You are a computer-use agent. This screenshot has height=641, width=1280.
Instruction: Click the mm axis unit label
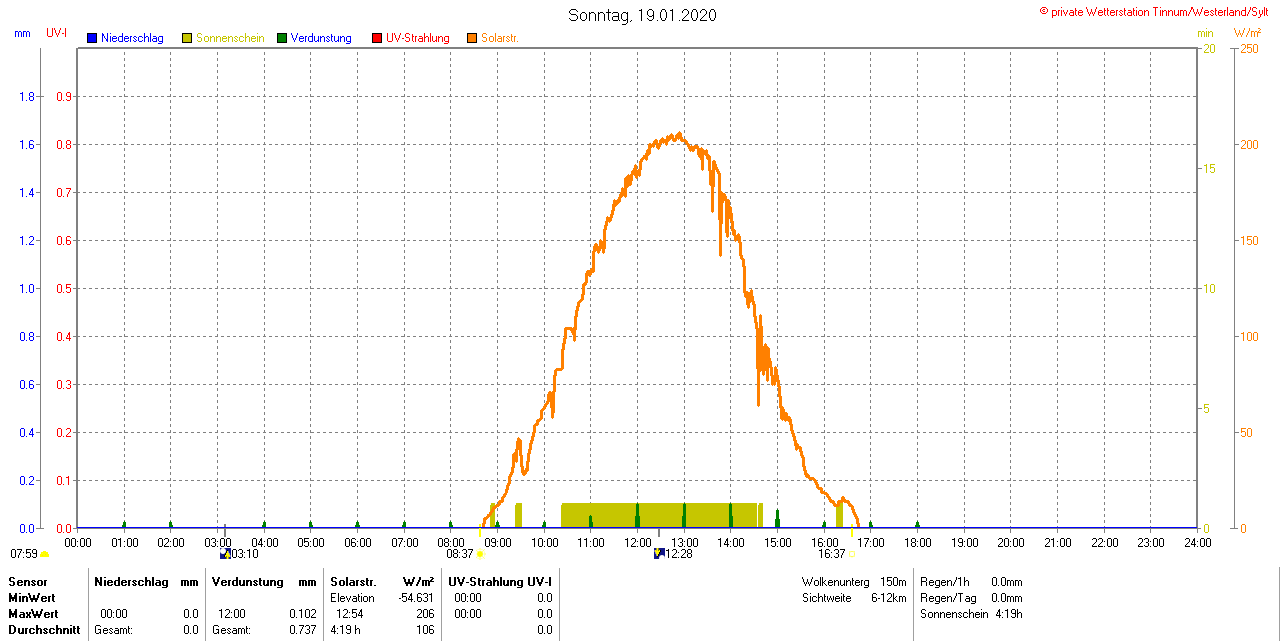pos(22,33)
